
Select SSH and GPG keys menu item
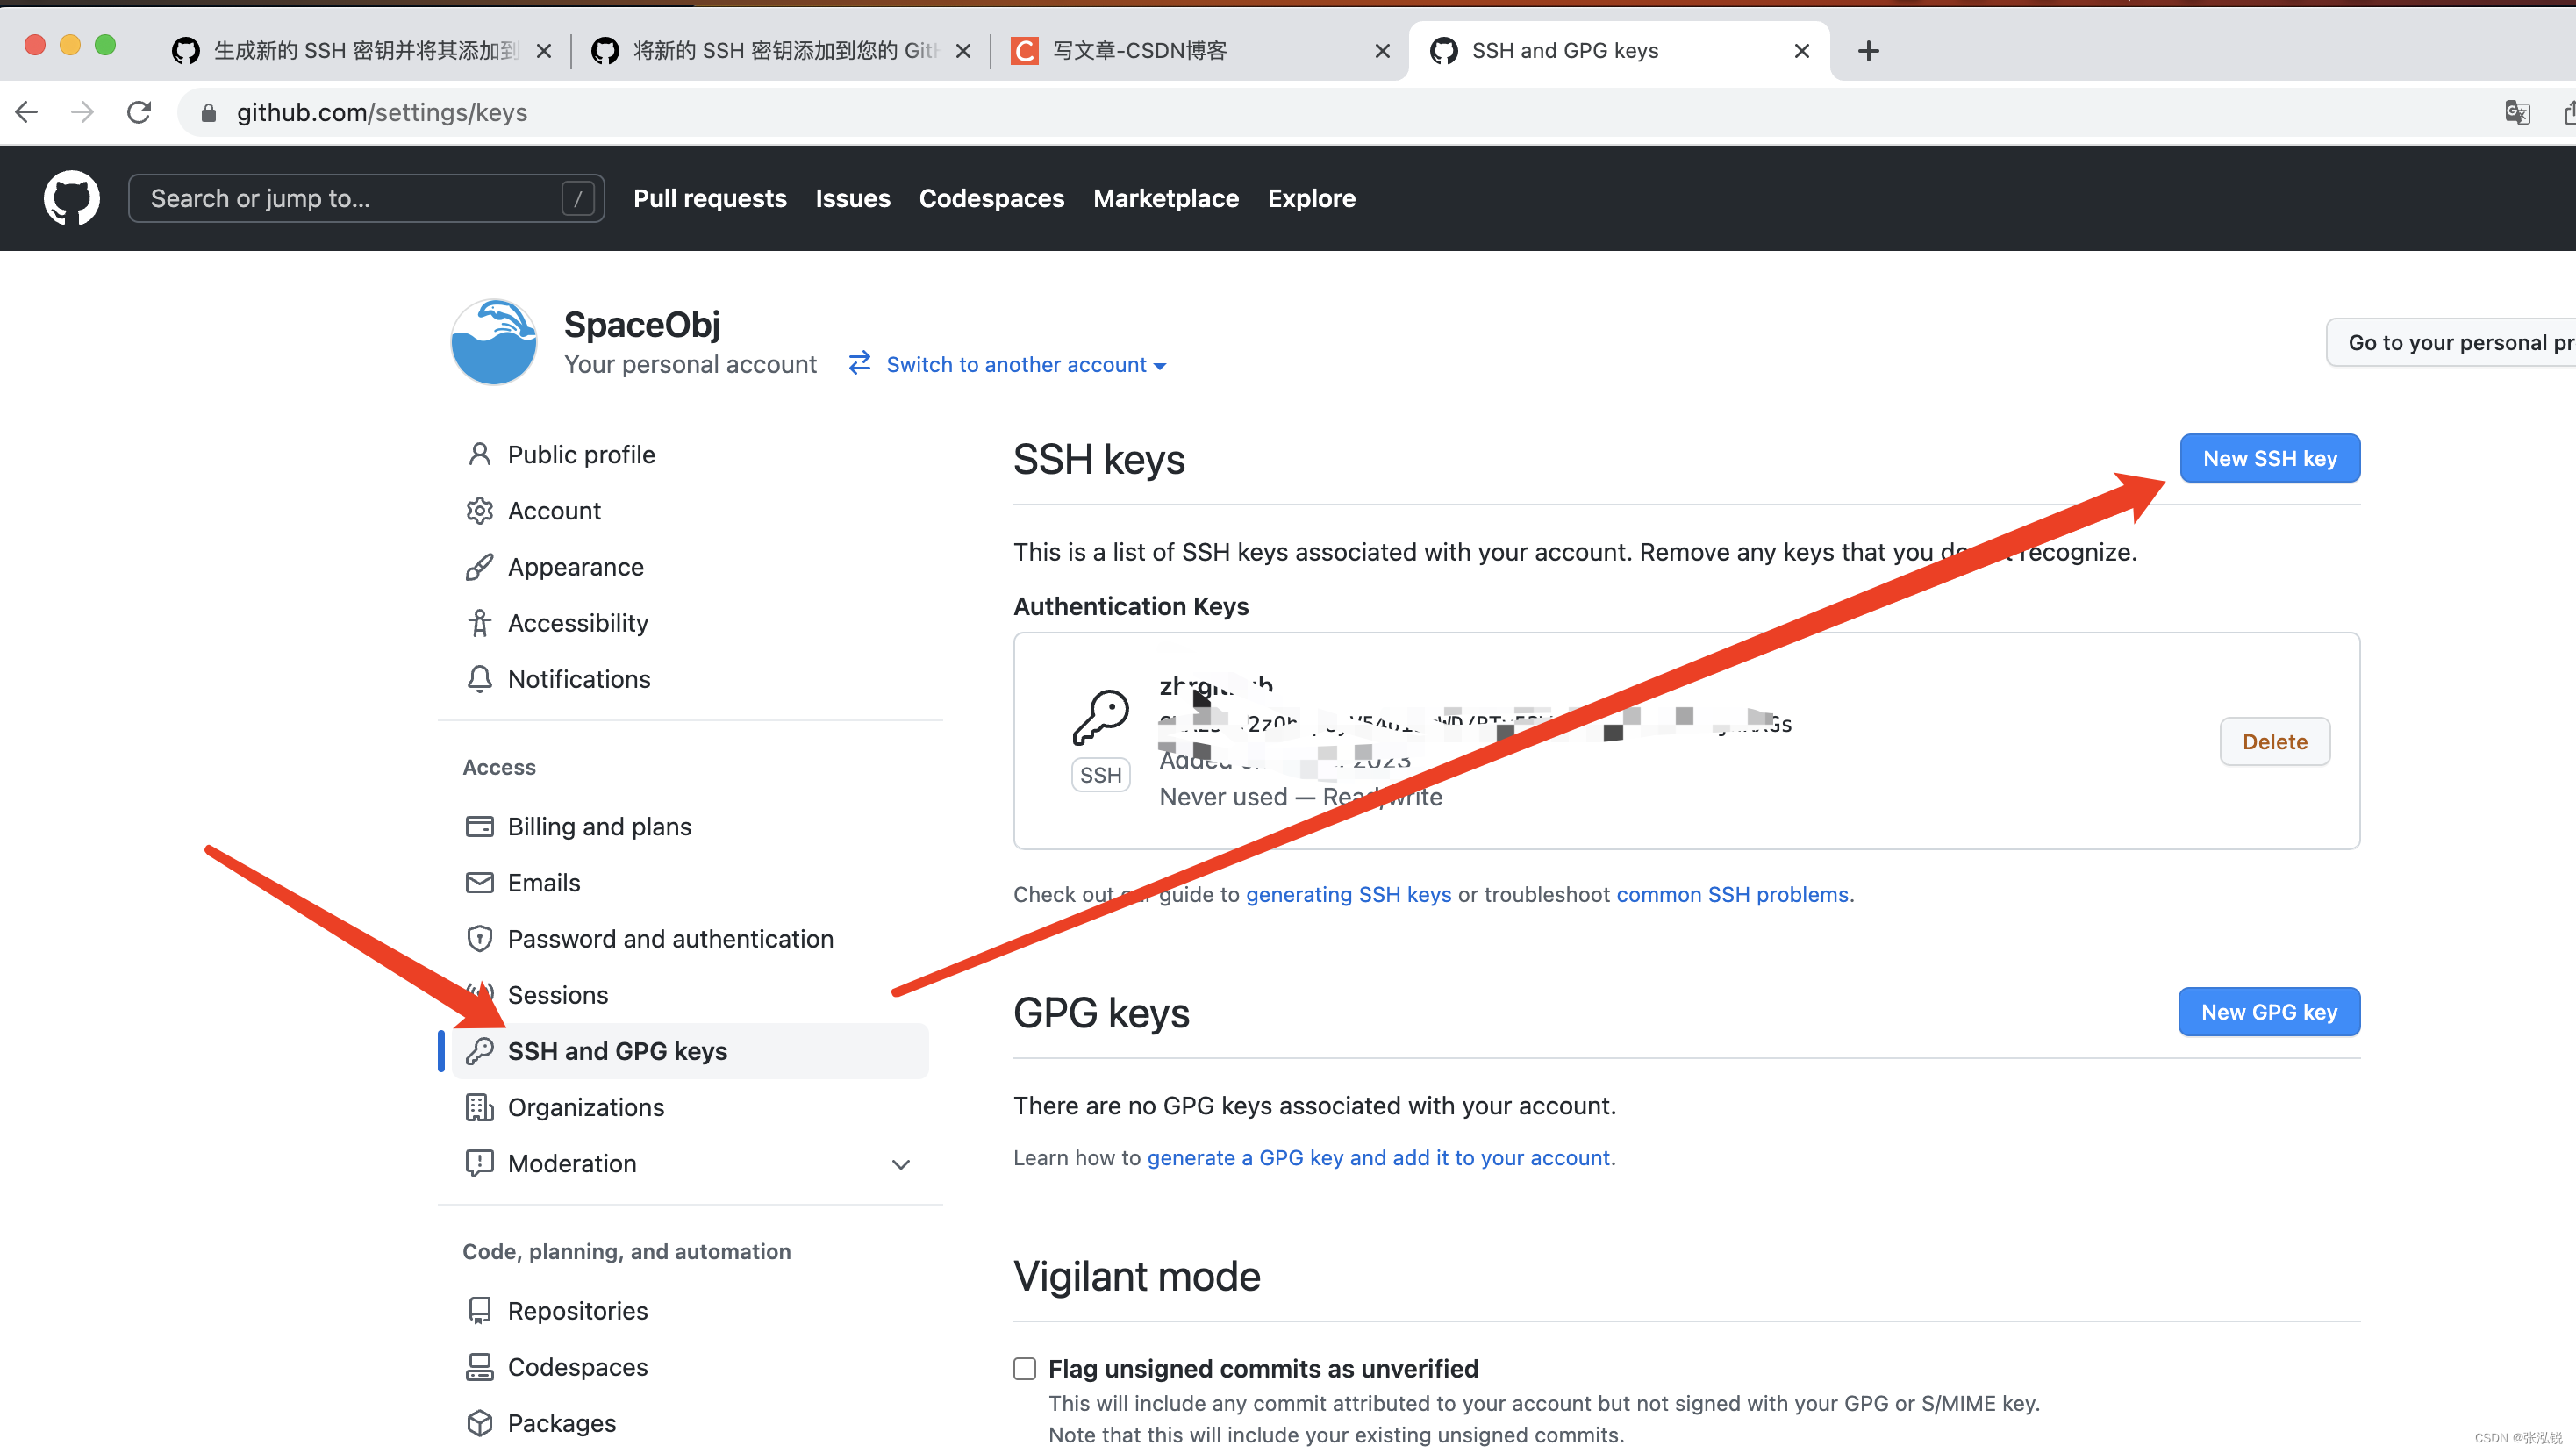618,1051
